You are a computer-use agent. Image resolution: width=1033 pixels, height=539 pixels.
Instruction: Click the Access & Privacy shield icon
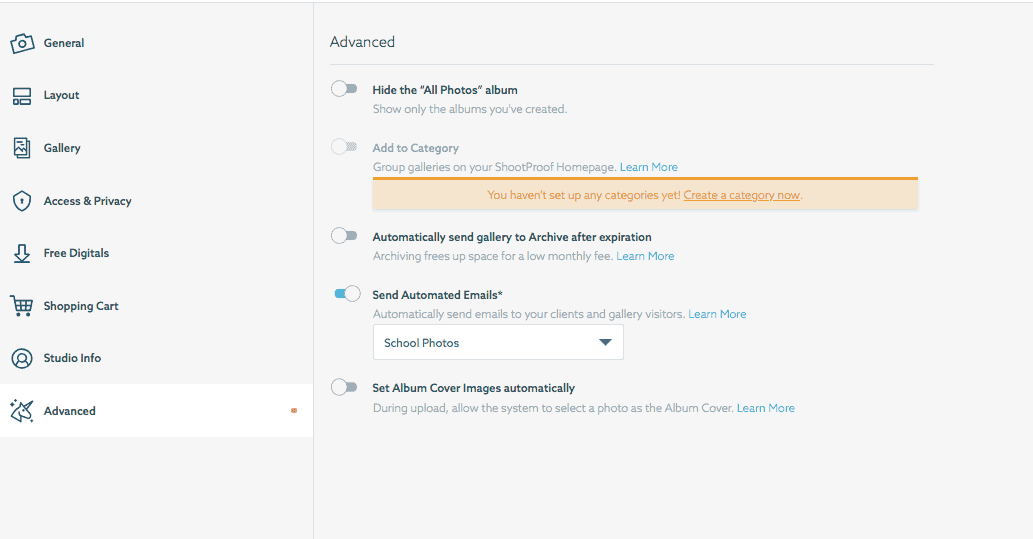[x=22, y=201]
